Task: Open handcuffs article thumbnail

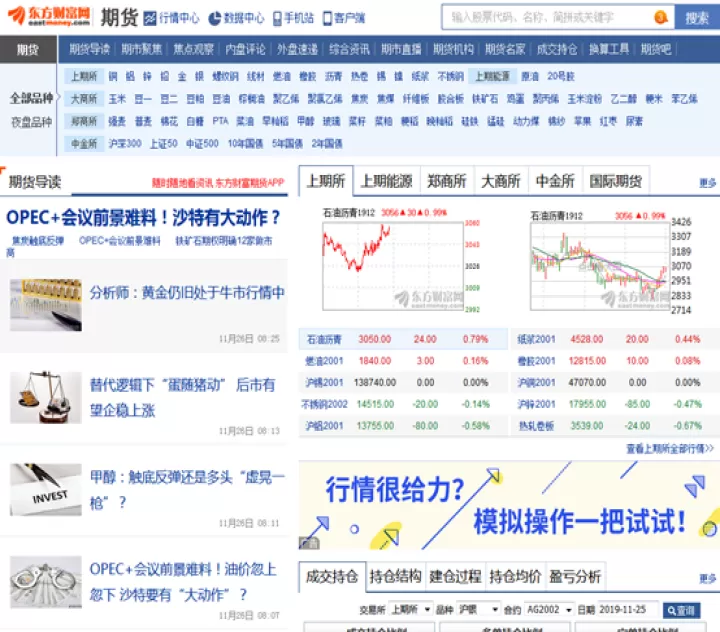Action: pos(45,582)
